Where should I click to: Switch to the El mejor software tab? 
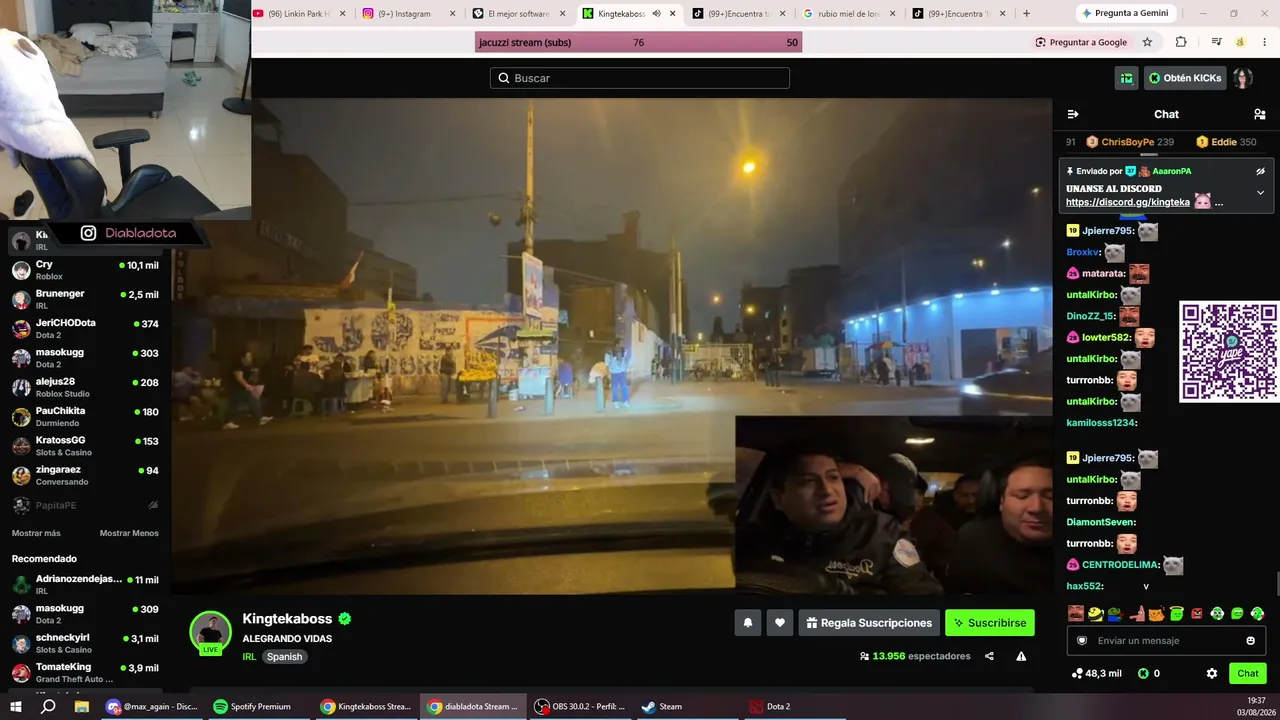pos(518,14)
